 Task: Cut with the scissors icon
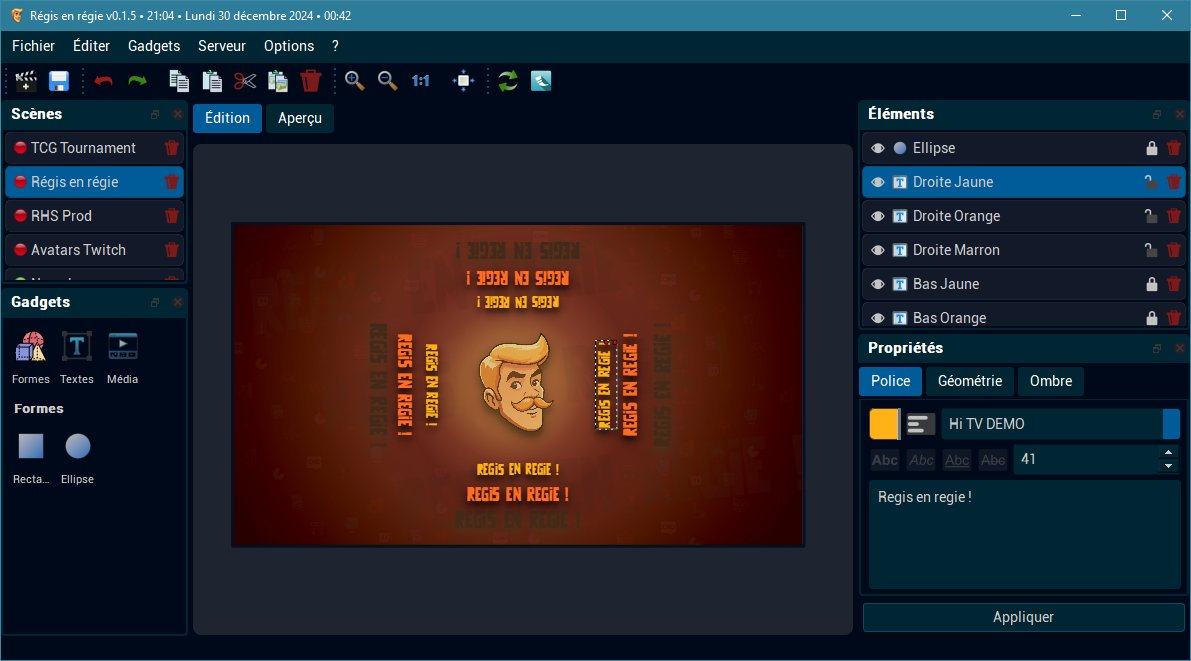pyautogui.click(x=245, y=81)
